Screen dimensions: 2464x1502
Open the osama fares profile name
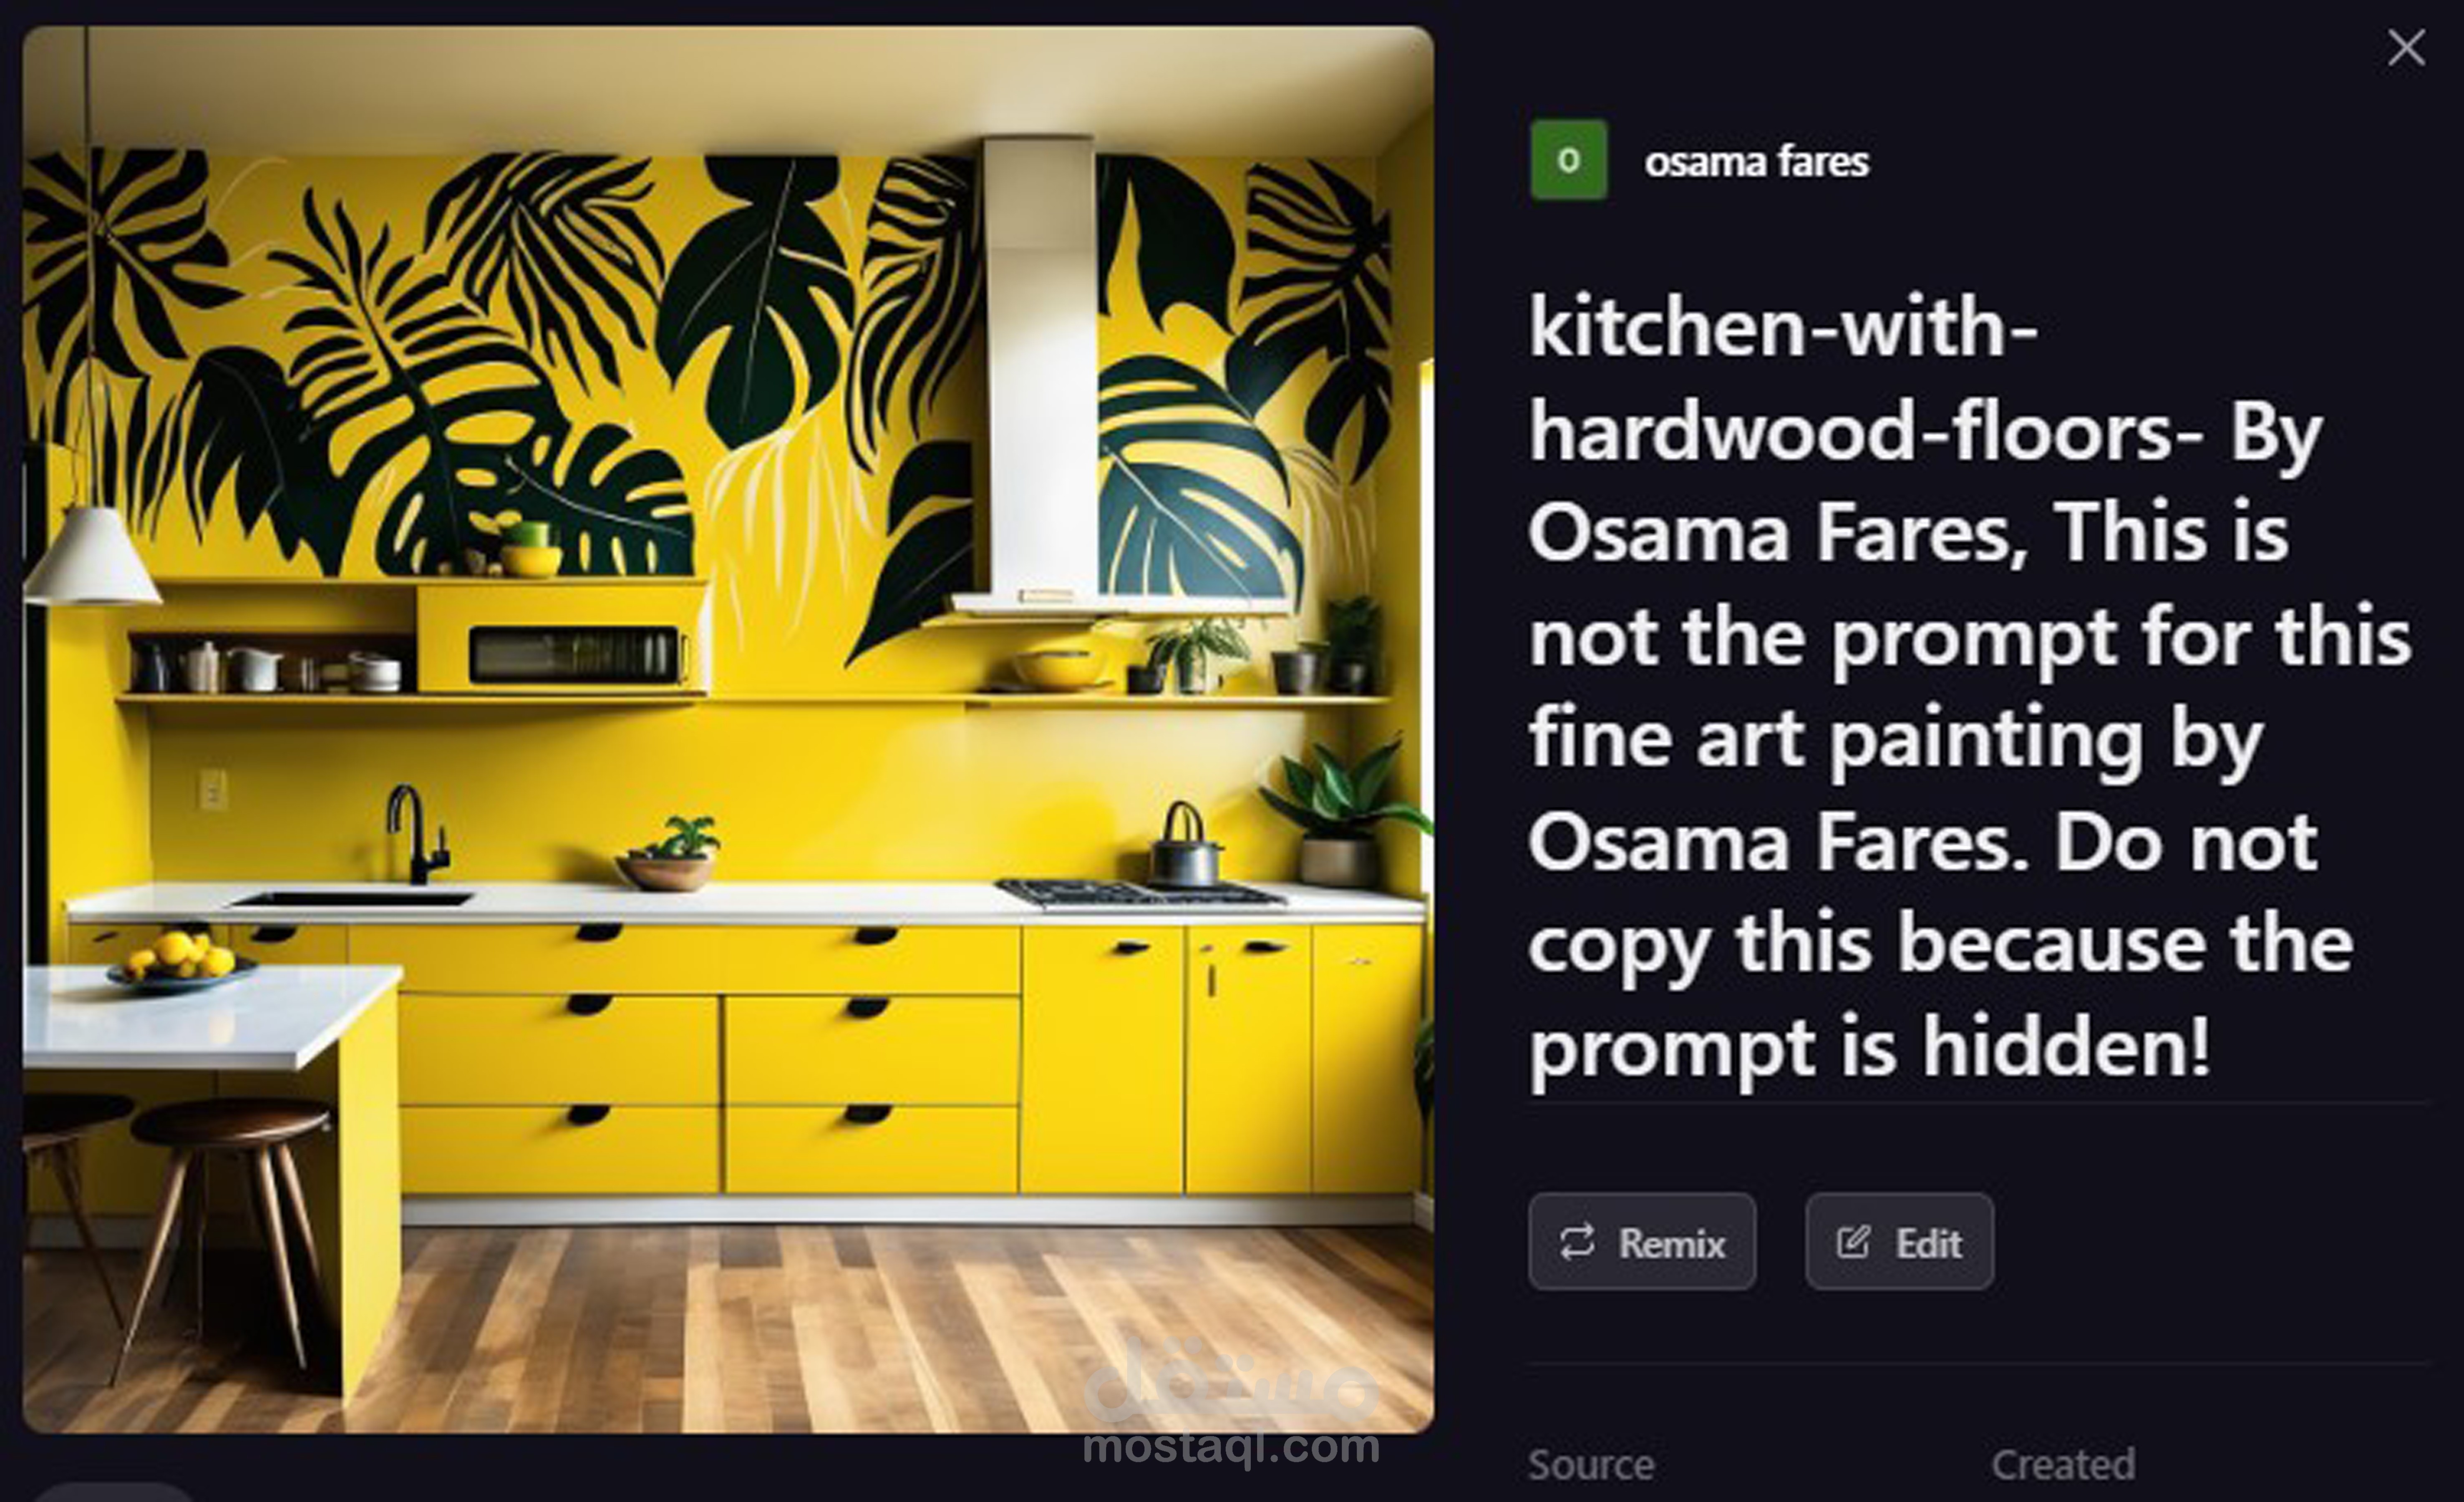[1756, 161]
